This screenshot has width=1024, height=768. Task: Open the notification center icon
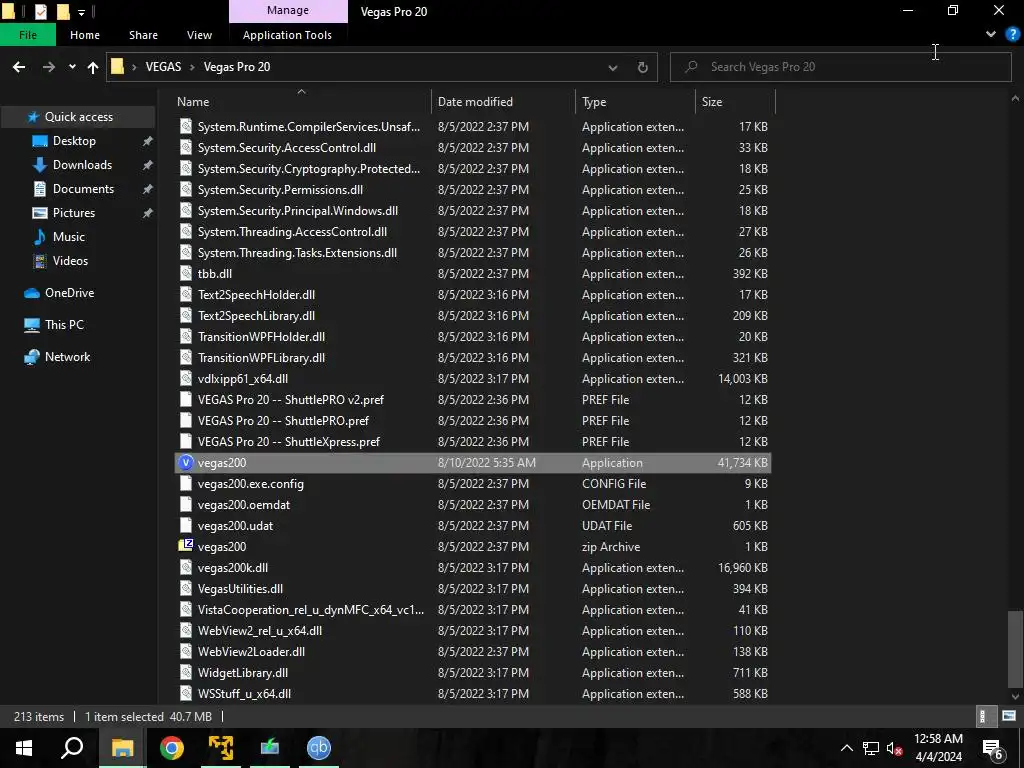pyautogui.click(x=993, y=749)
